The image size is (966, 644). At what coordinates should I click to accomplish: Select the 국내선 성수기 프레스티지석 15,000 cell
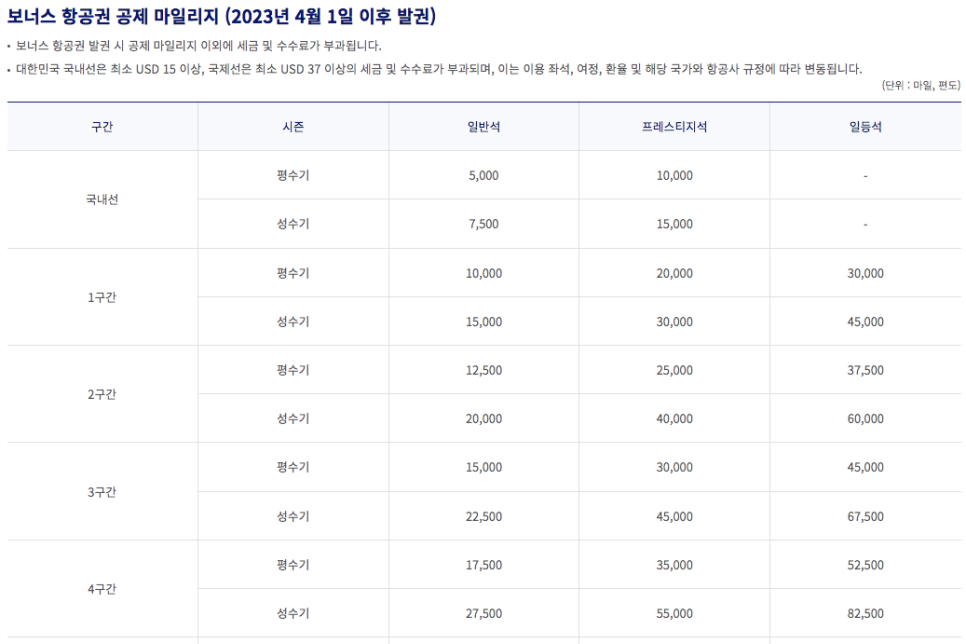click(x=672, y=224)
